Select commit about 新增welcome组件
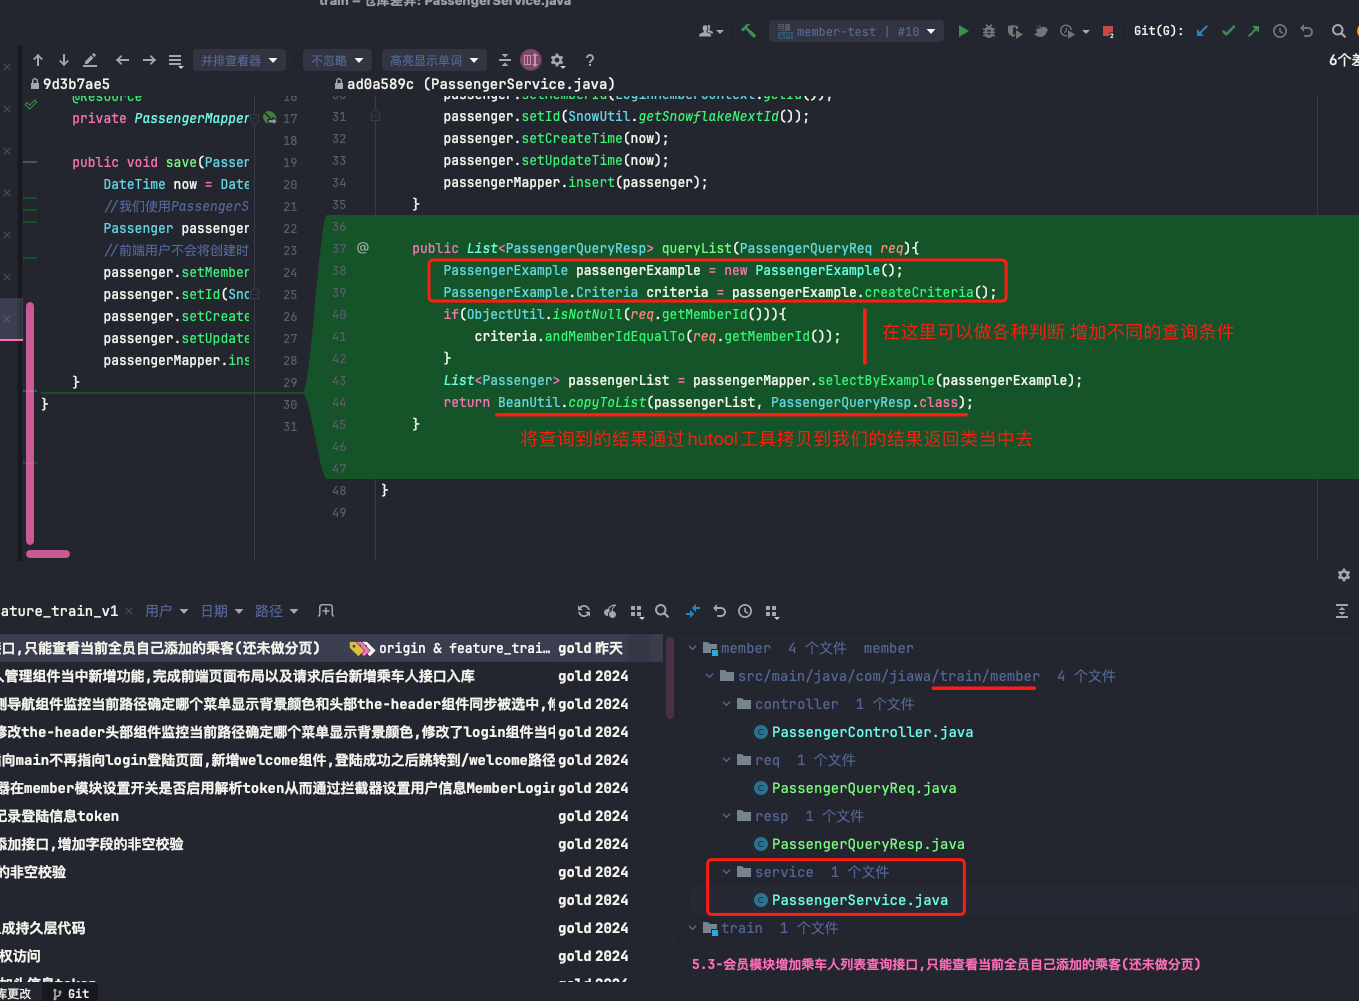The height and width of the screenshot is (1001, 1359). pos(330,760)
